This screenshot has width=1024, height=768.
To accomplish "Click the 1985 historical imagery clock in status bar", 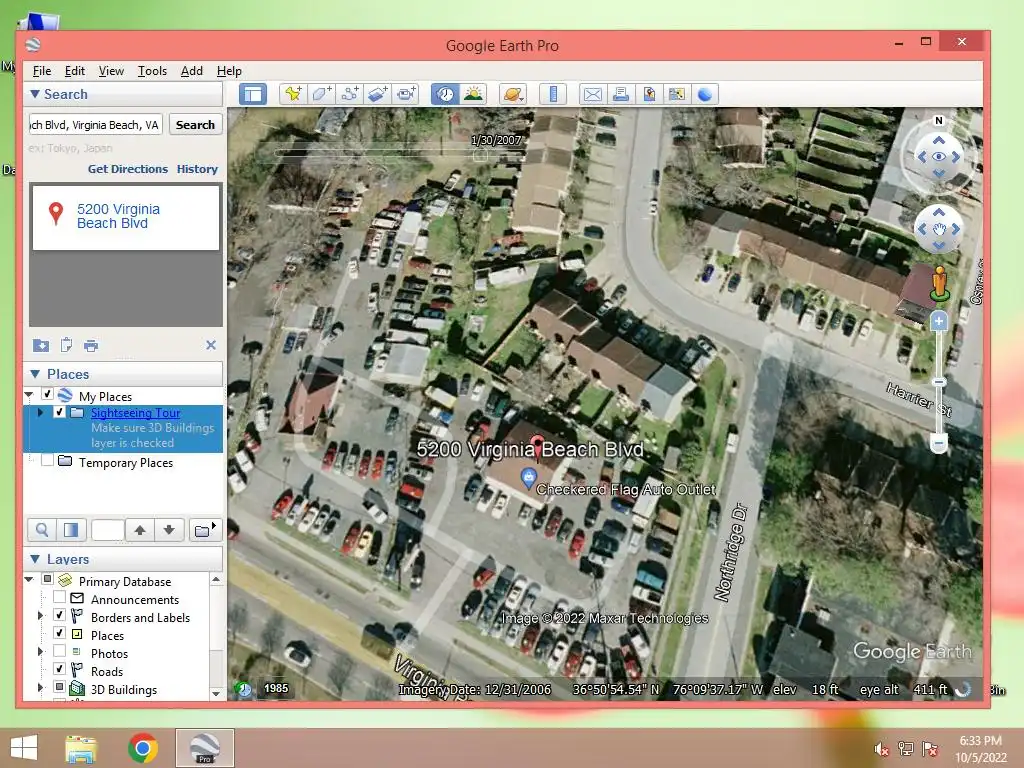I will [244, 688].
